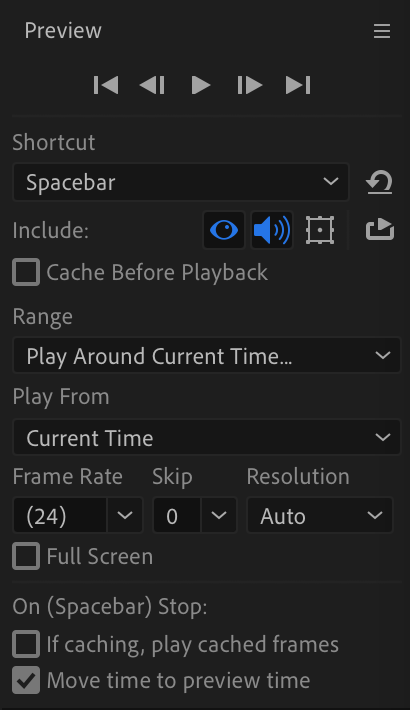Jump to last frame button

(x=298, y=85)
